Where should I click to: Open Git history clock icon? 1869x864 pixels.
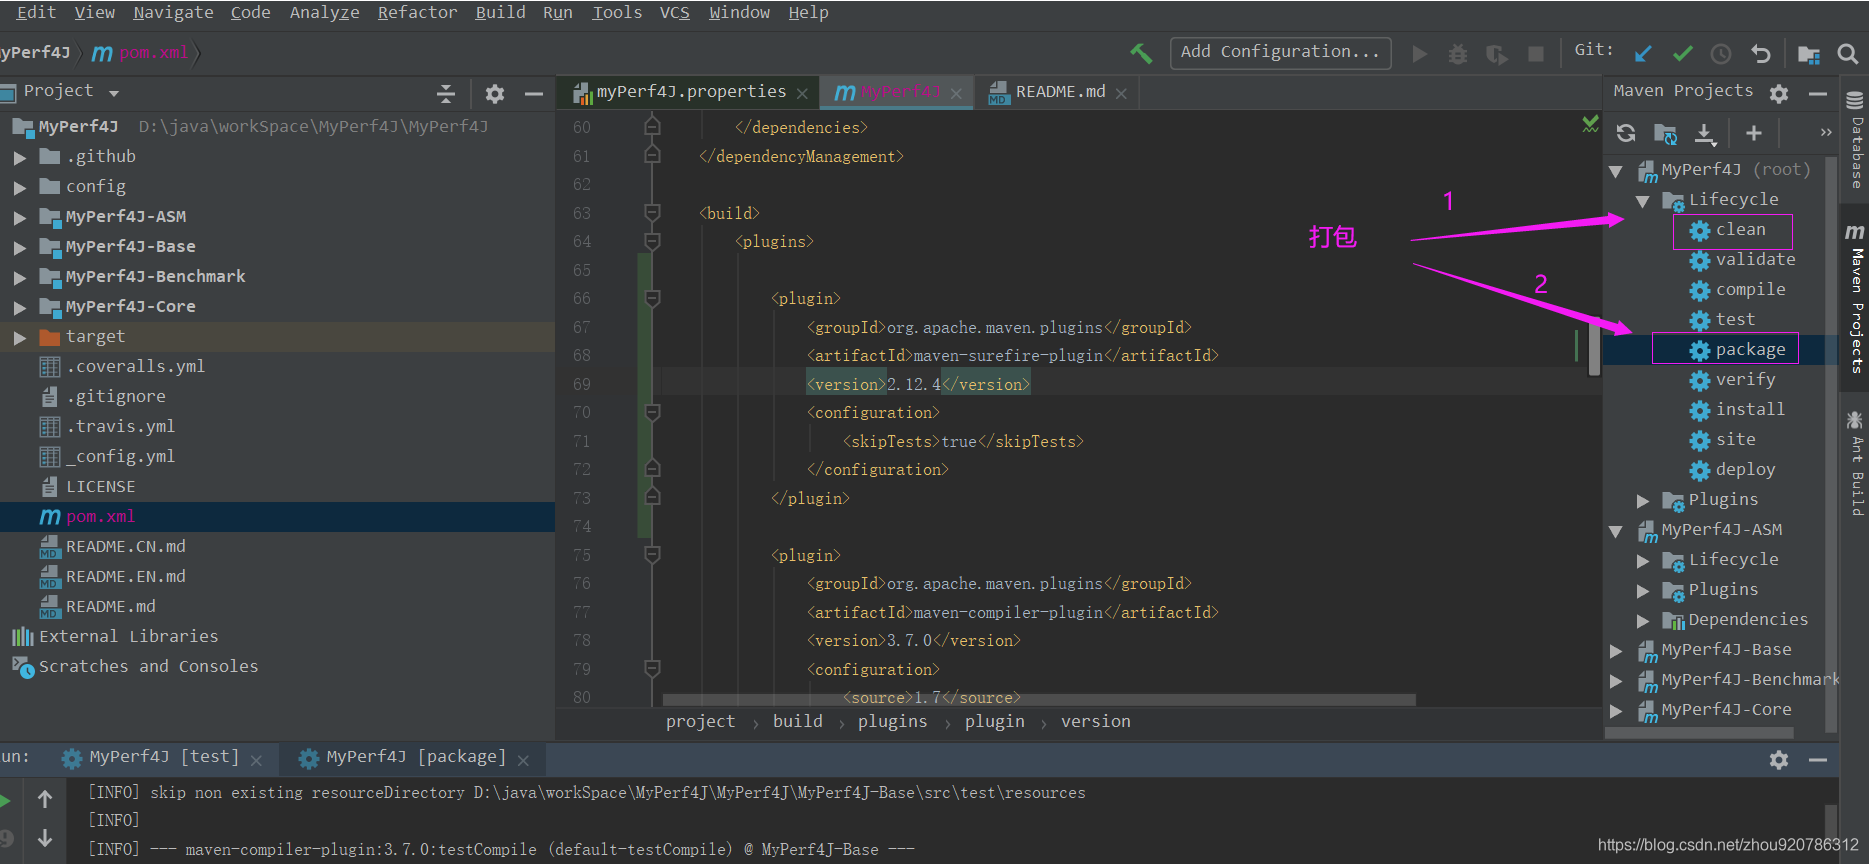click(1721, 53)
